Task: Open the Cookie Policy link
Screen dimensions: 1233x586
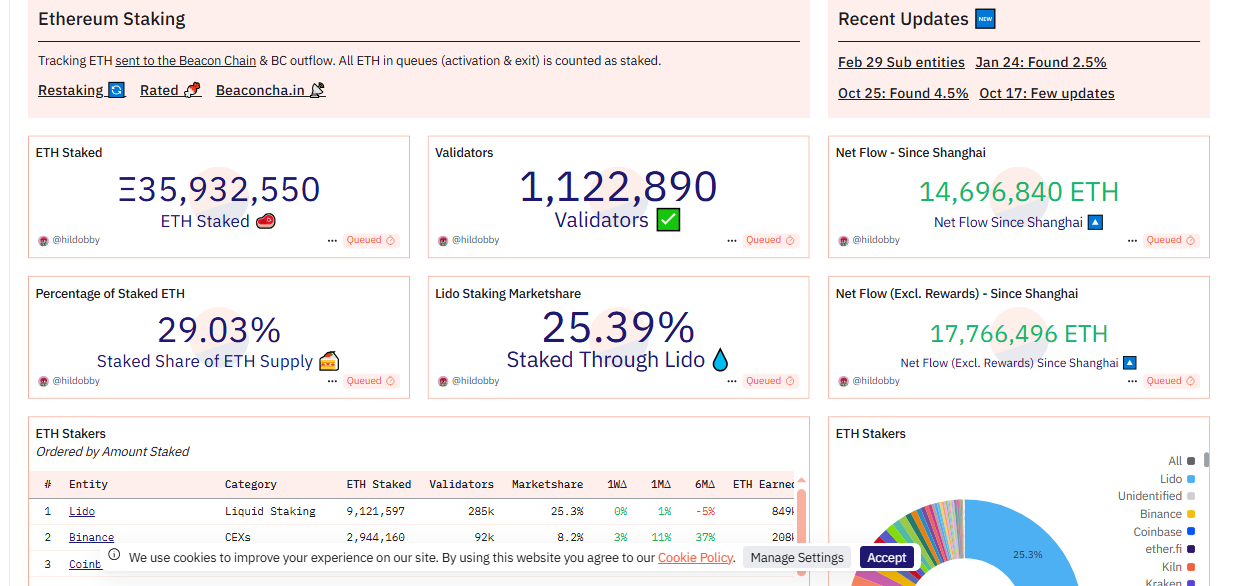Action: click(695, 557)
